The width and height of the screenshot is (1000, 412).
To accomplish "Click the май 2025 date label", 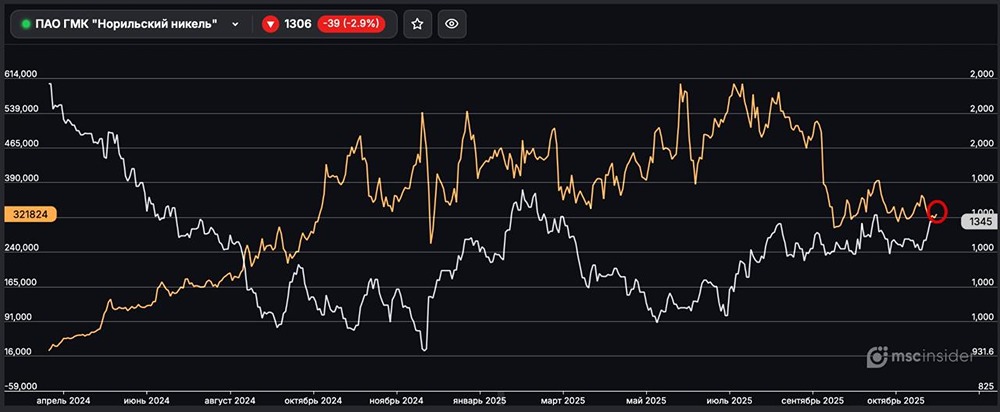I will (x=645, y=401).
